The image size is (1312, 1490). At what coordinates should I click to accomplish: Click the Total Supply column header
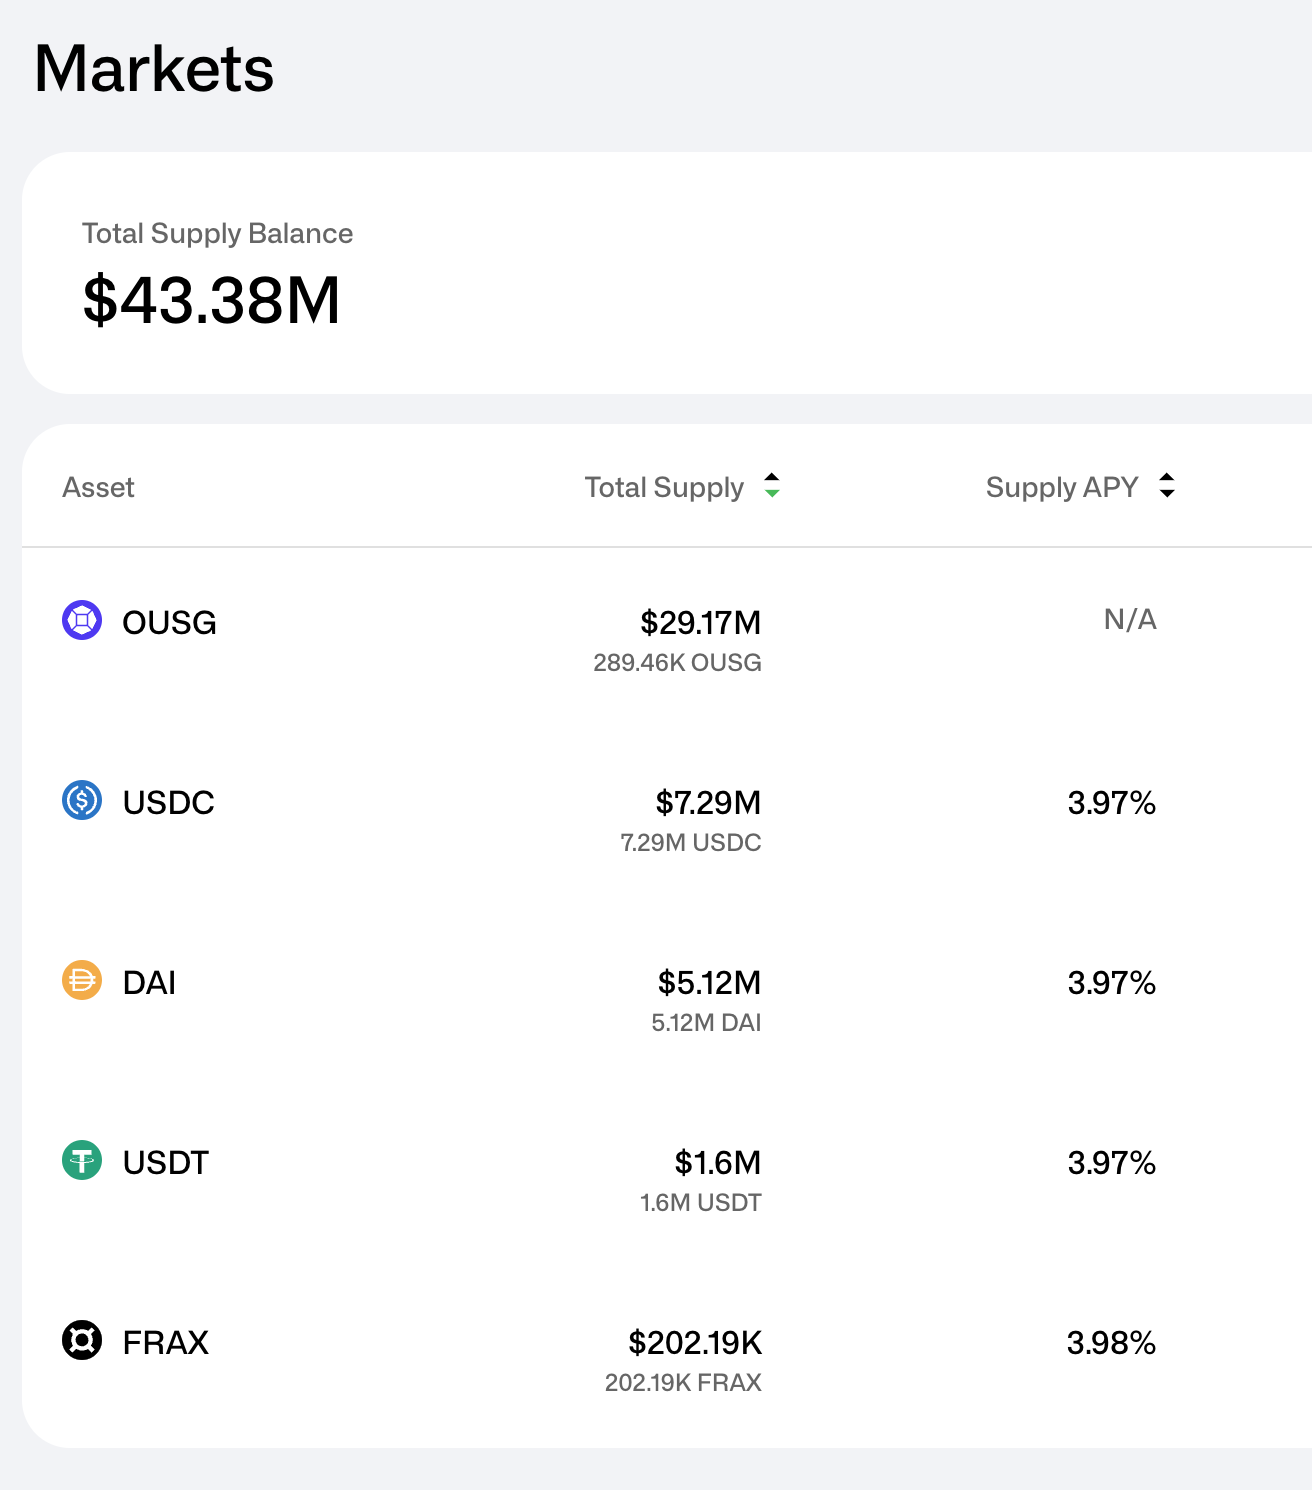tap(664, 487)
